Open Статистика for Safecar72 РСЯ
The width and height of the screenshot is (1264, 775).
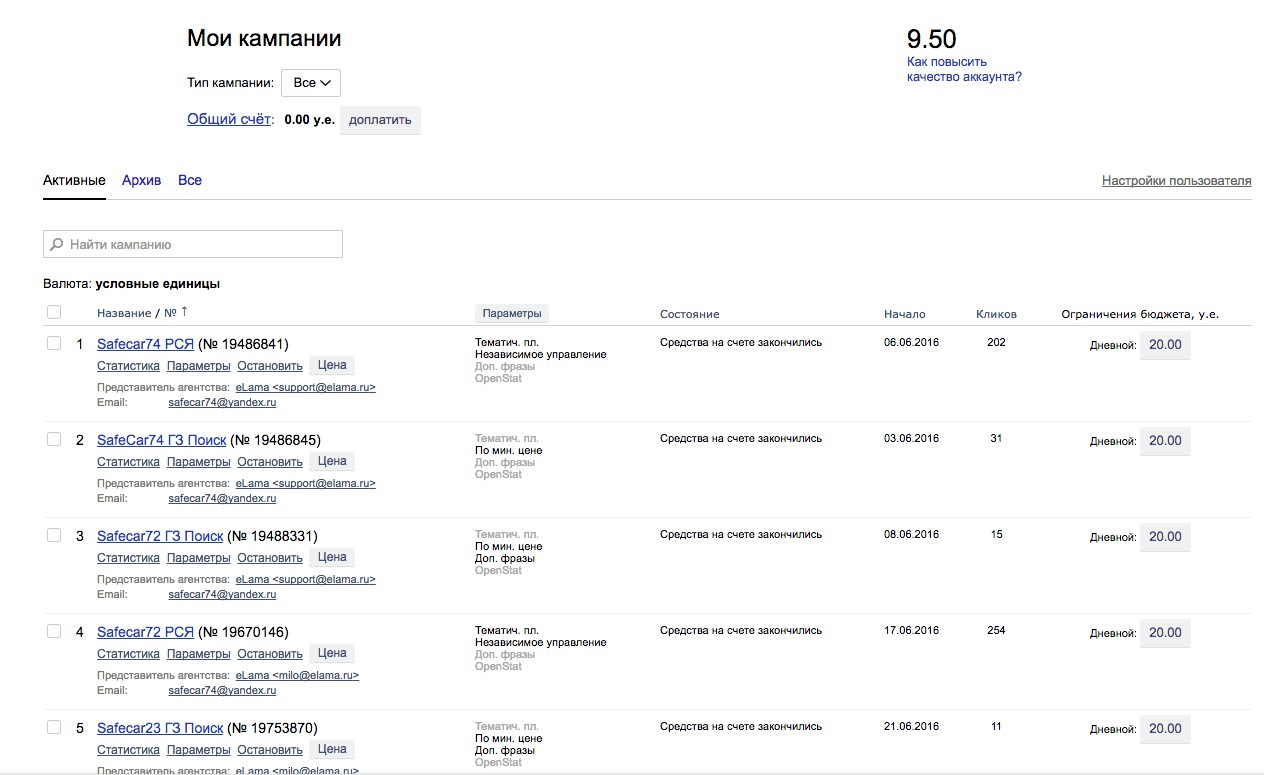(x=128, y=654)
